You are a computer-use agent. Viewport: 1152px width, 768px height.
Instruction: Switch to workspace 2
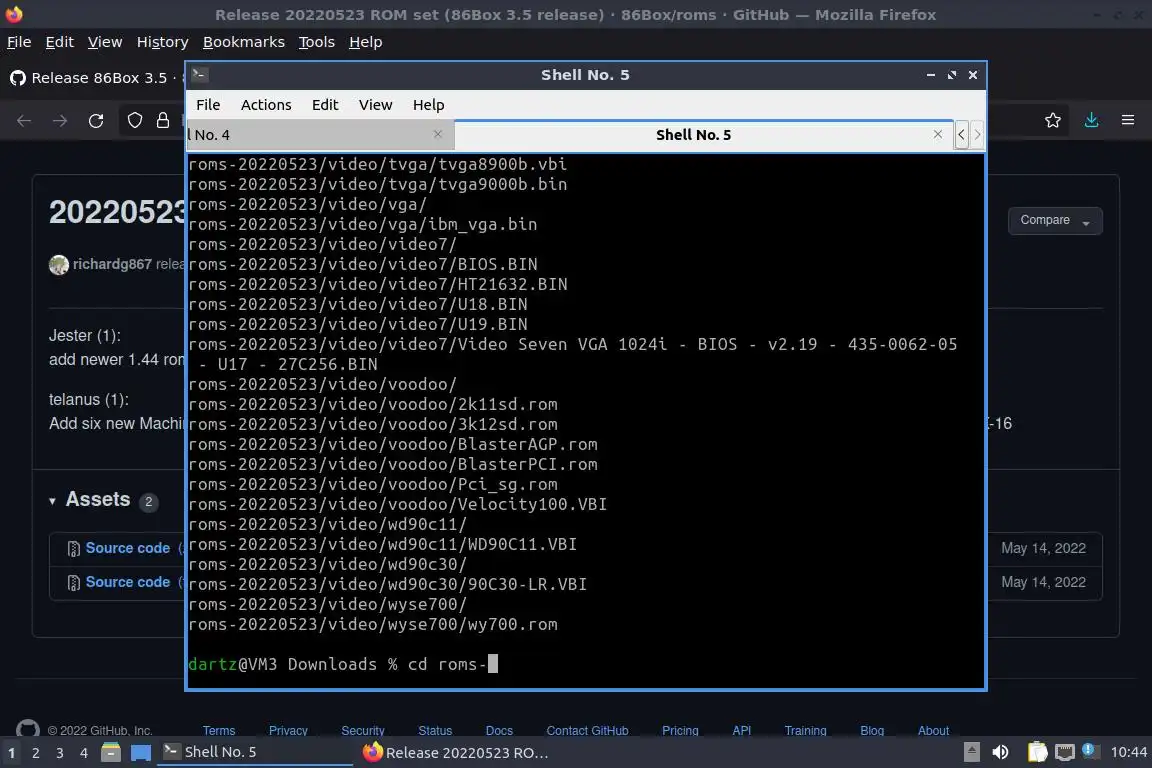point(35,753)
